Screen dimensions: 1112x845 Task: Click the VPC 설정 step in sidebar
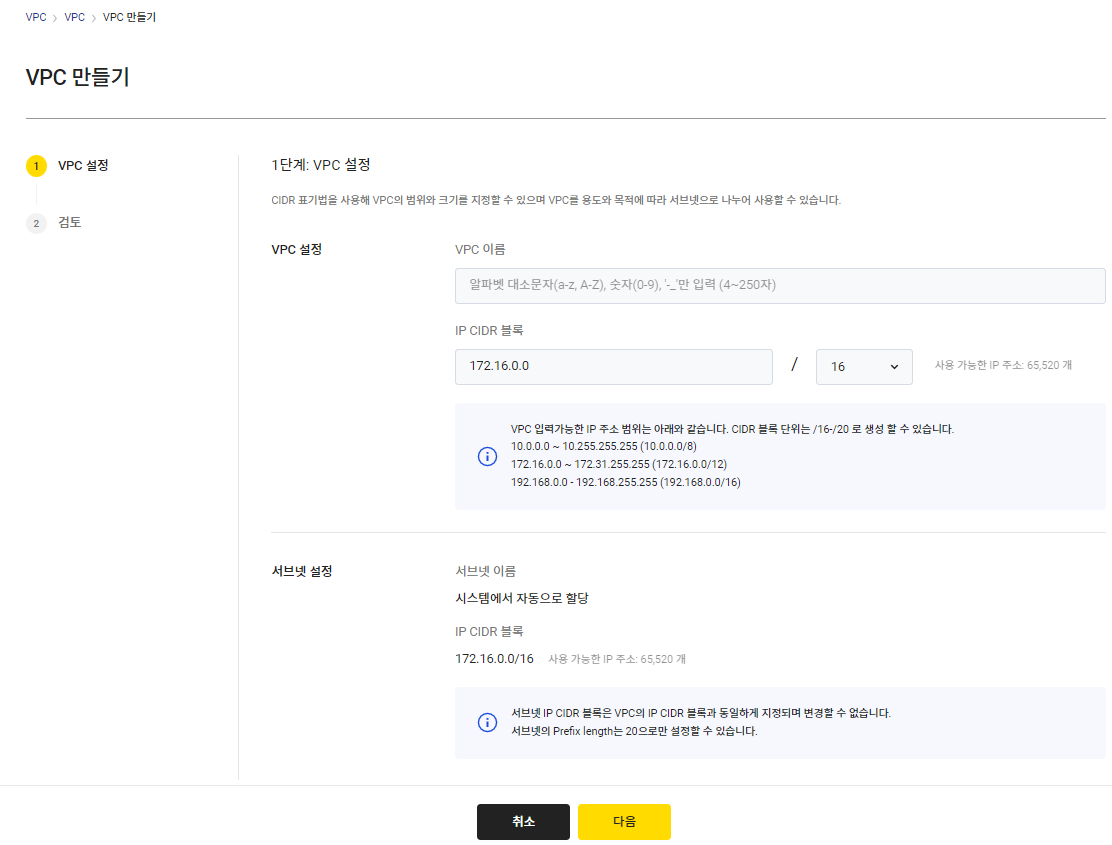pyautogui.click(x=79, y=165)
